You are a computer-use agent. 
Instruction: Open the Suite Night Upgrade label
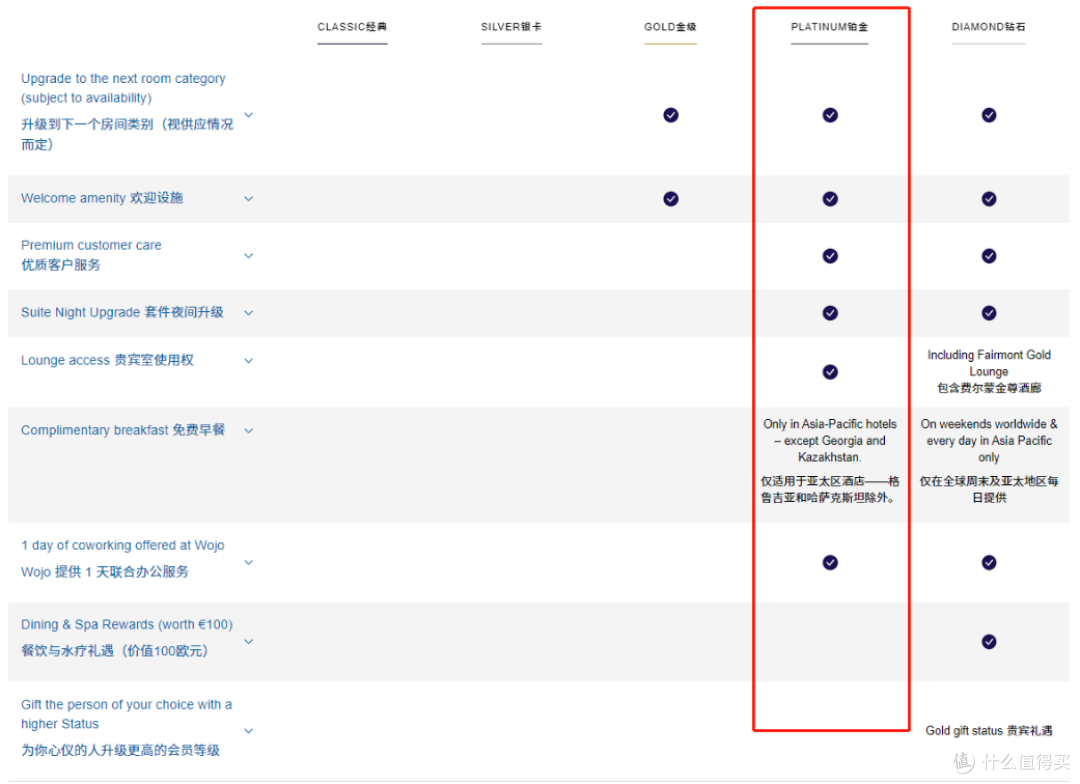(122, 312)
